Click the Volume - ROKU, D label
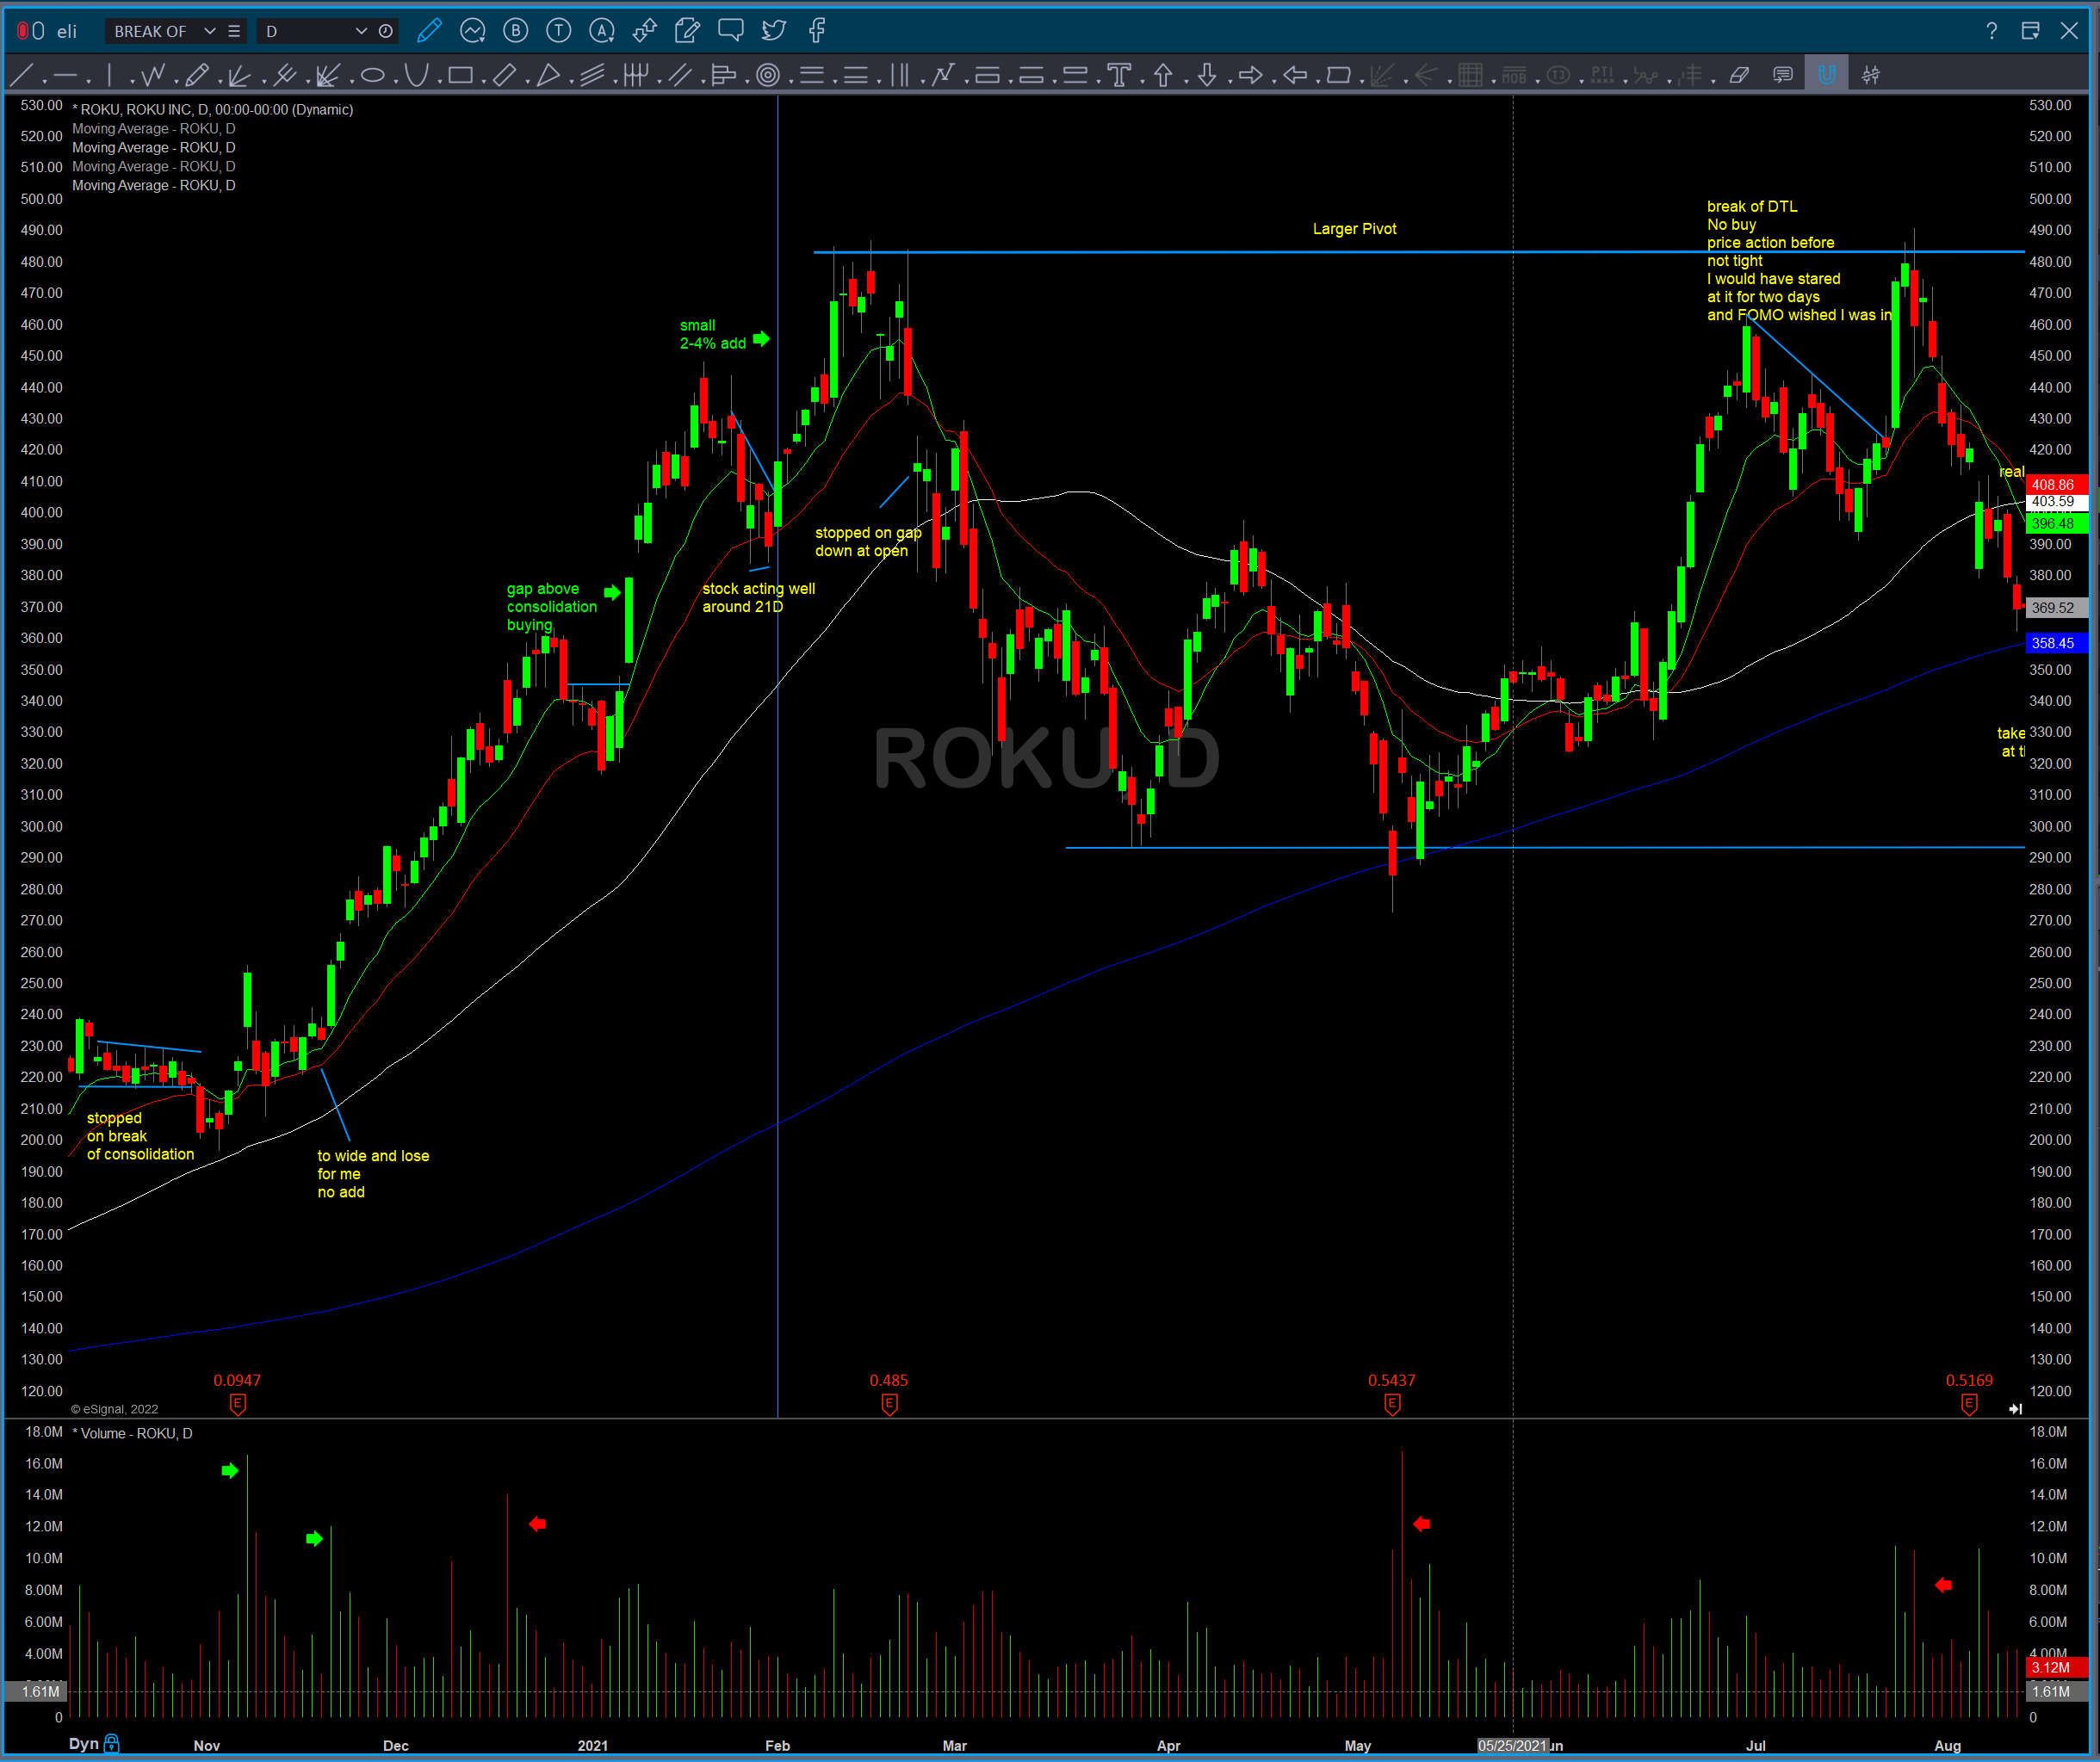2100x1762 pixels. (x=133, y=1434)
